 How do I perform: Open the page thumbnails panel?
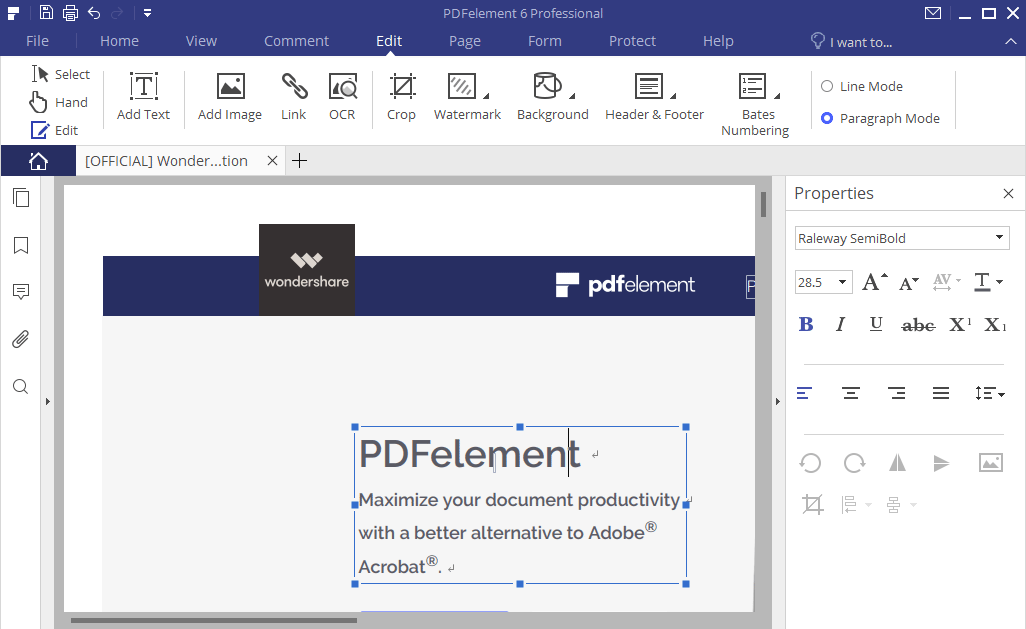click(x=21, y=198)
